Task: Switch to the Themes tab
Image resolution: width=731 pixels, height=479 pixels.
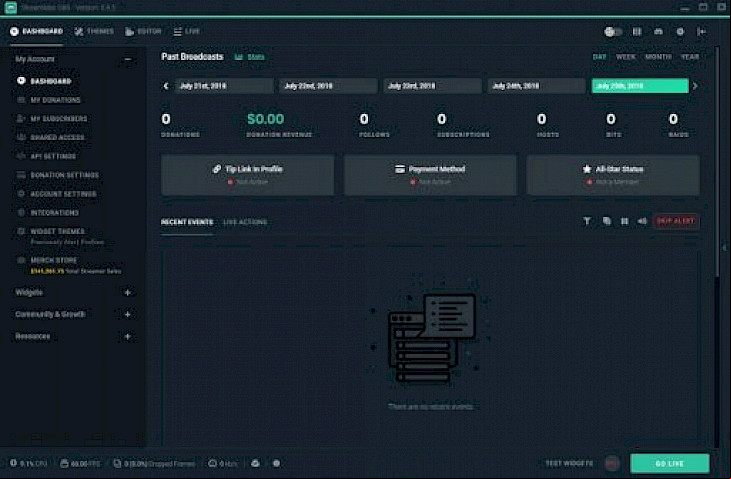Action: pyautogui.click(x=94, y=31)
